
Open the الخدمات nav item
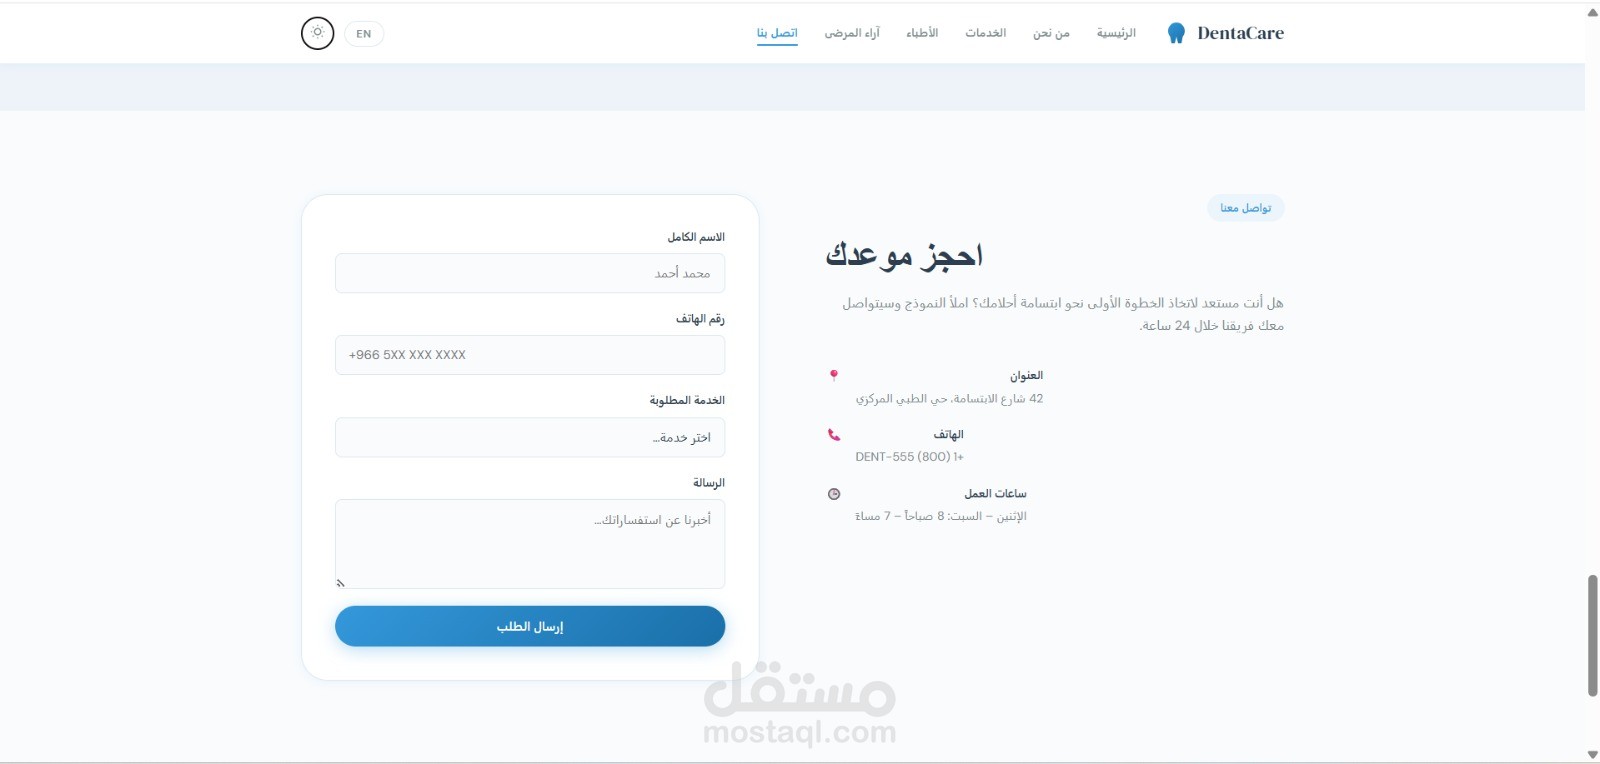point(985,33)
